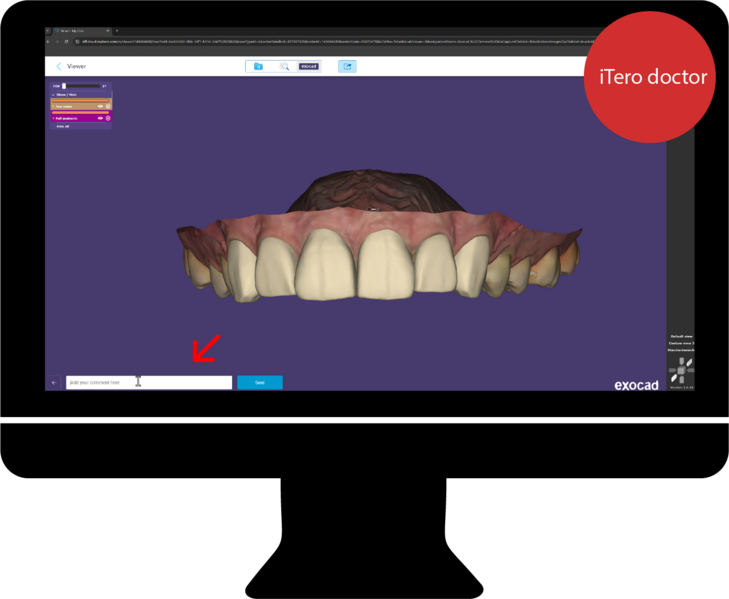Screen dimensions: 729x599
Task: Click the browser back arrow
Action: [48, 41]
